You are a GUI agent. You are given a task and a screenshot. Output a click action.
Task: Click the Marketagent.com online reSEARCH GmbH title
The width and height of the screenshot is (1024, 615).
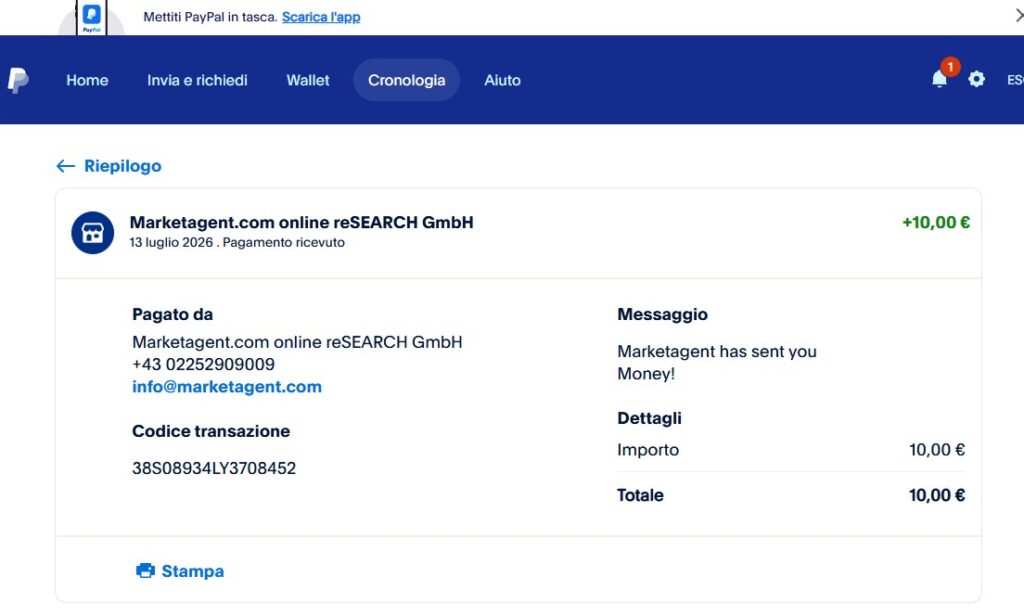(301, 223)
